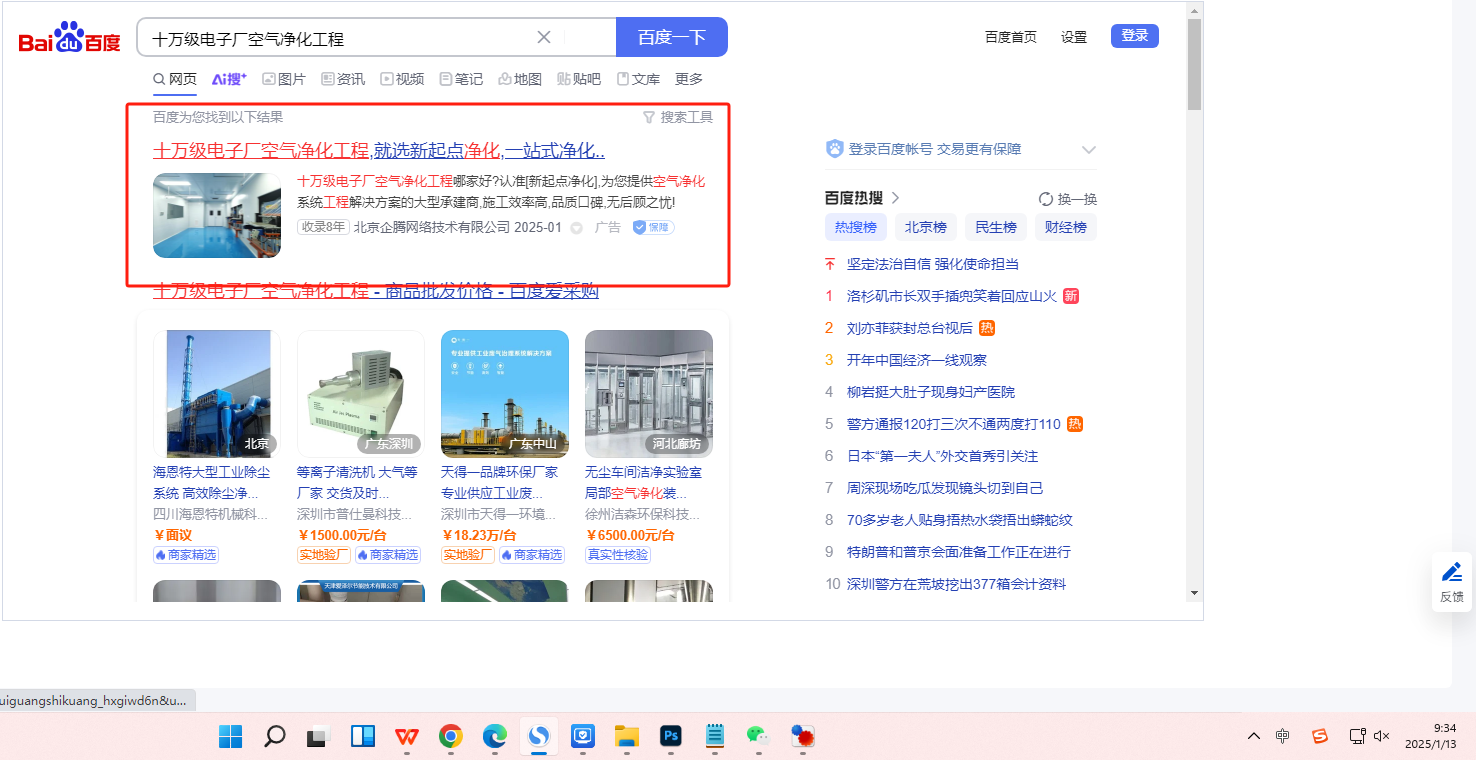The image size is (1476, 760).
Task: Open the dropdown arrow beside 2025-01
Action: 576,228
